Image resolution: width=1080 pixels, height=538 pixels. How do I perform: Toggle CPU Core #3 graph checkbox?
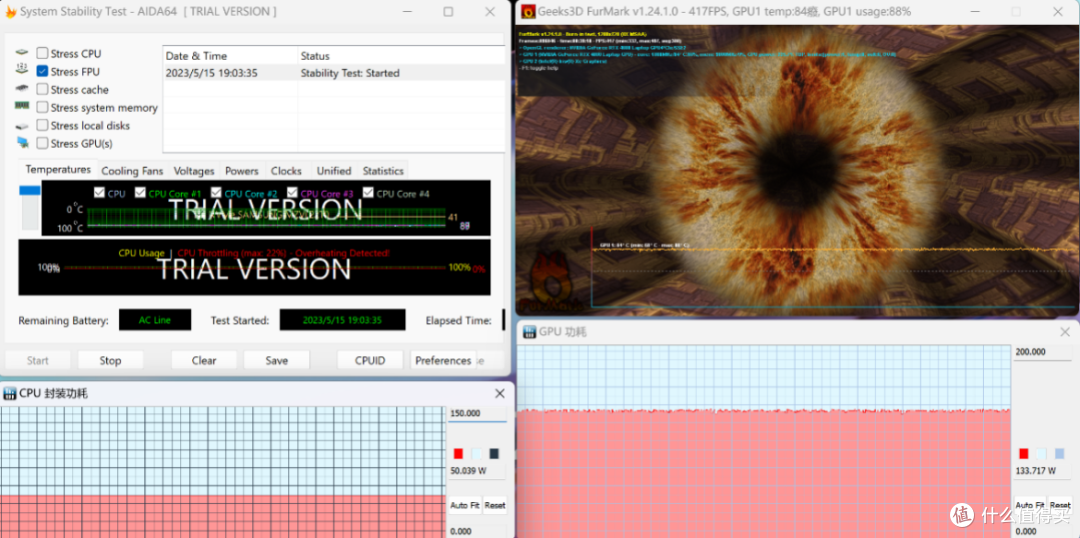(x=292, y=193)
